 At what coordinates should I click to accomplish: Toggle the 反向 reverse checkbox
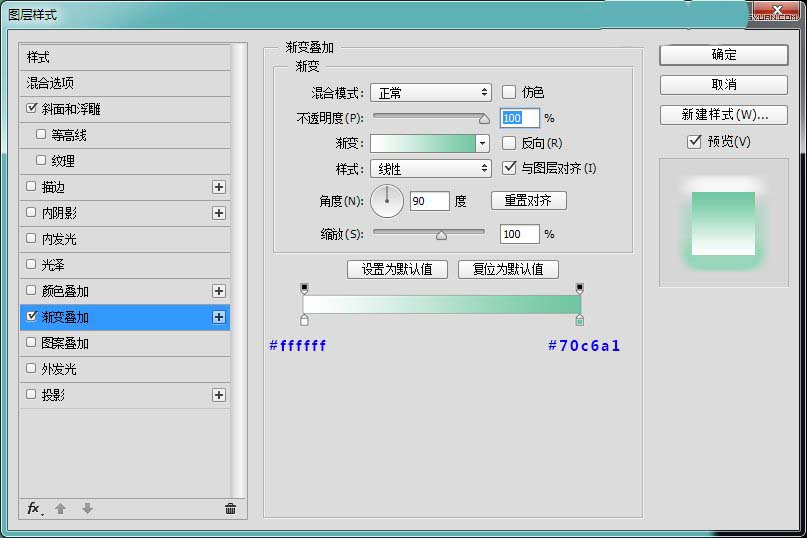click(509, 143)
